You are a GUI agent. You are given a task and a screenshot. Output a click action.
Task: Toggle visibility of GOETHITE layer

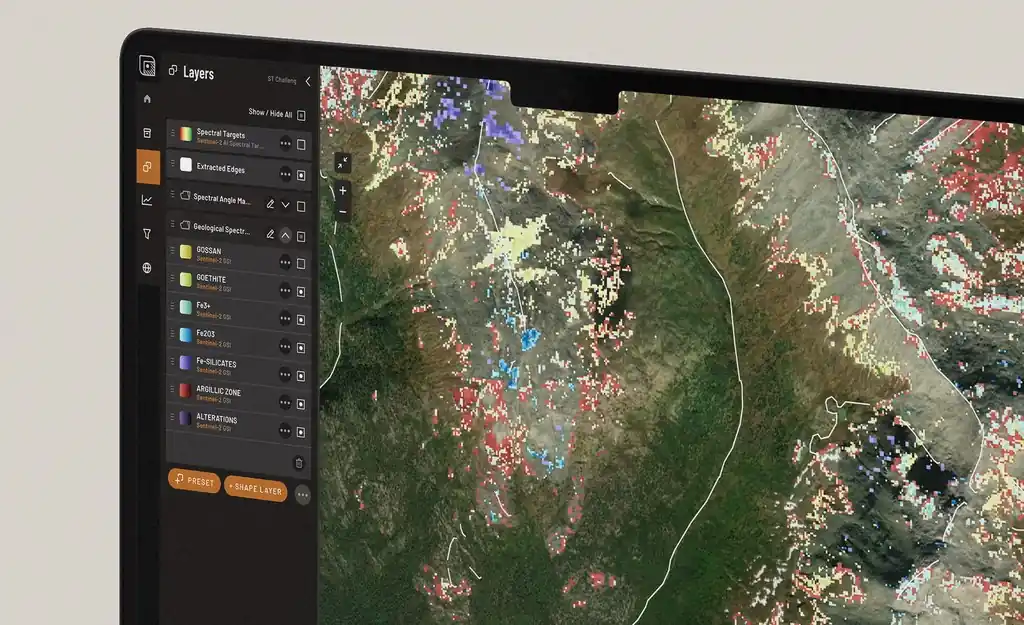(x=301, y=292)
